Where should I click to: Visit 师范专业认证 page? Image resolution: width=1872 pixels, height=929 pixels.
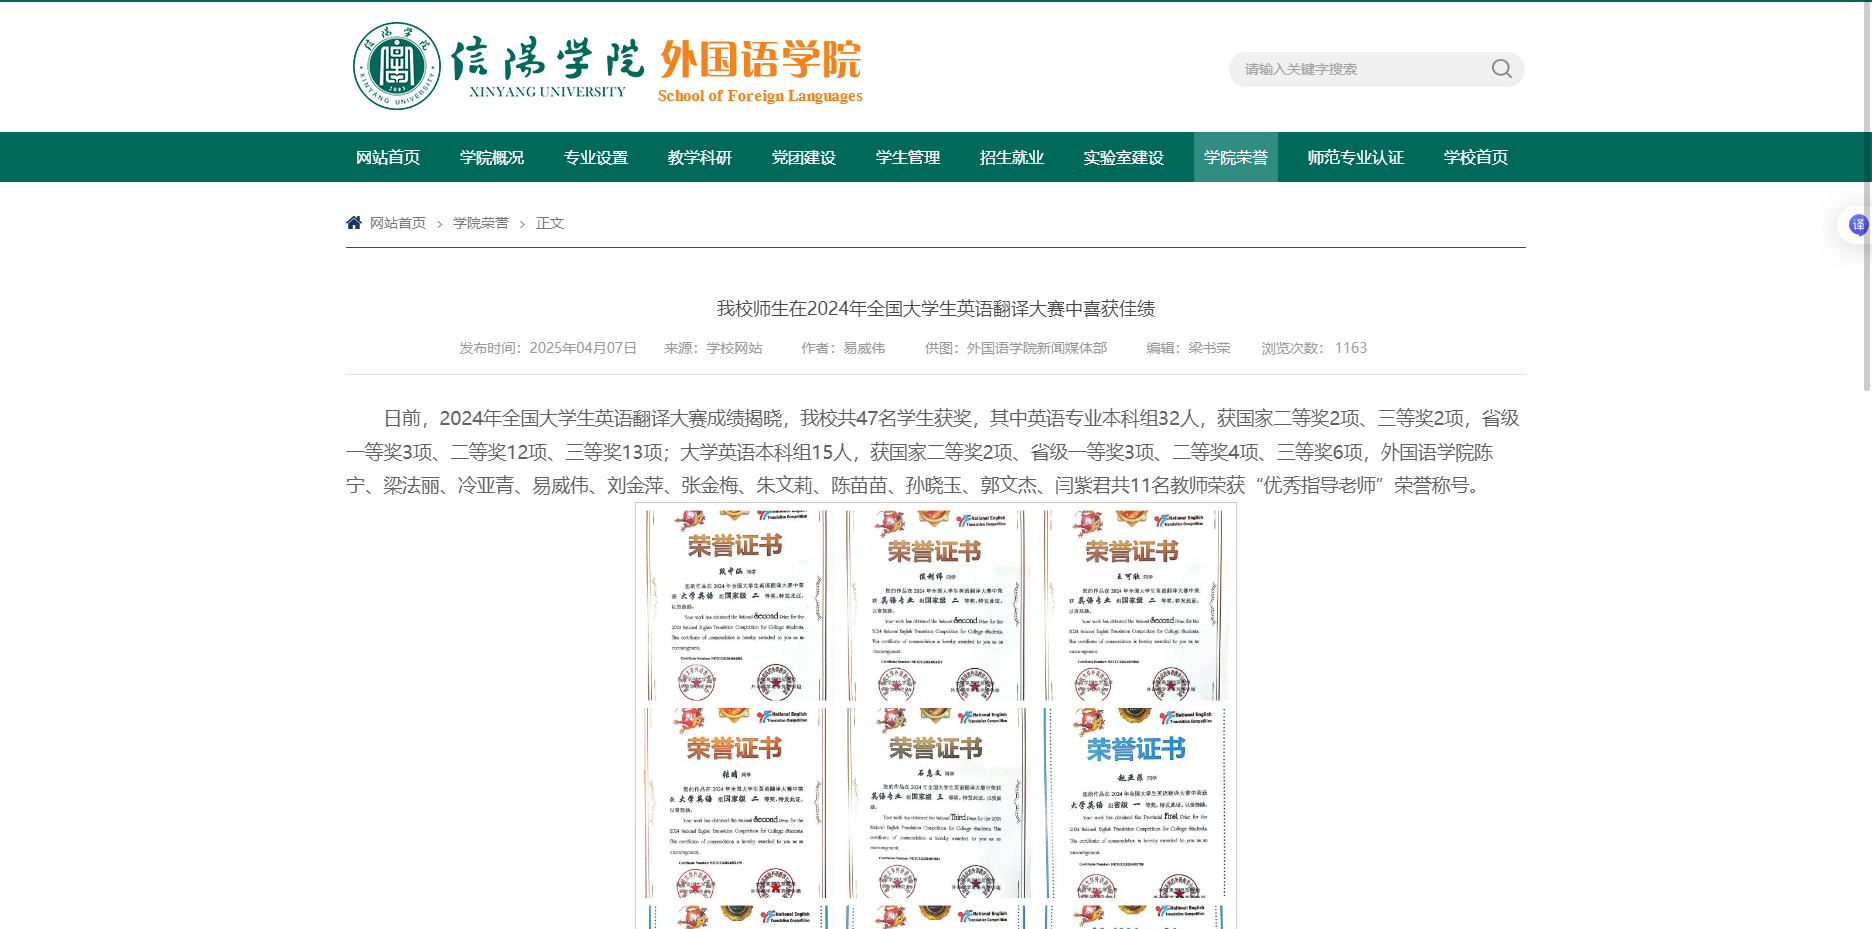coord(1356,157)
